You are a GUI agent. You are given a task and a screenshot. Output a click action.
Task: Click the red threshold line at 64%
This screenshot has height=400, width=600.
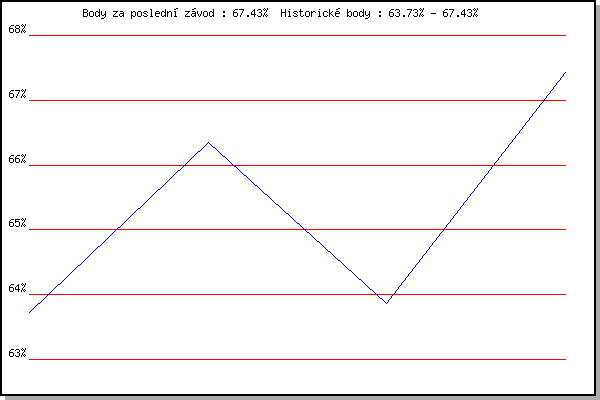(x=200, y=294)
